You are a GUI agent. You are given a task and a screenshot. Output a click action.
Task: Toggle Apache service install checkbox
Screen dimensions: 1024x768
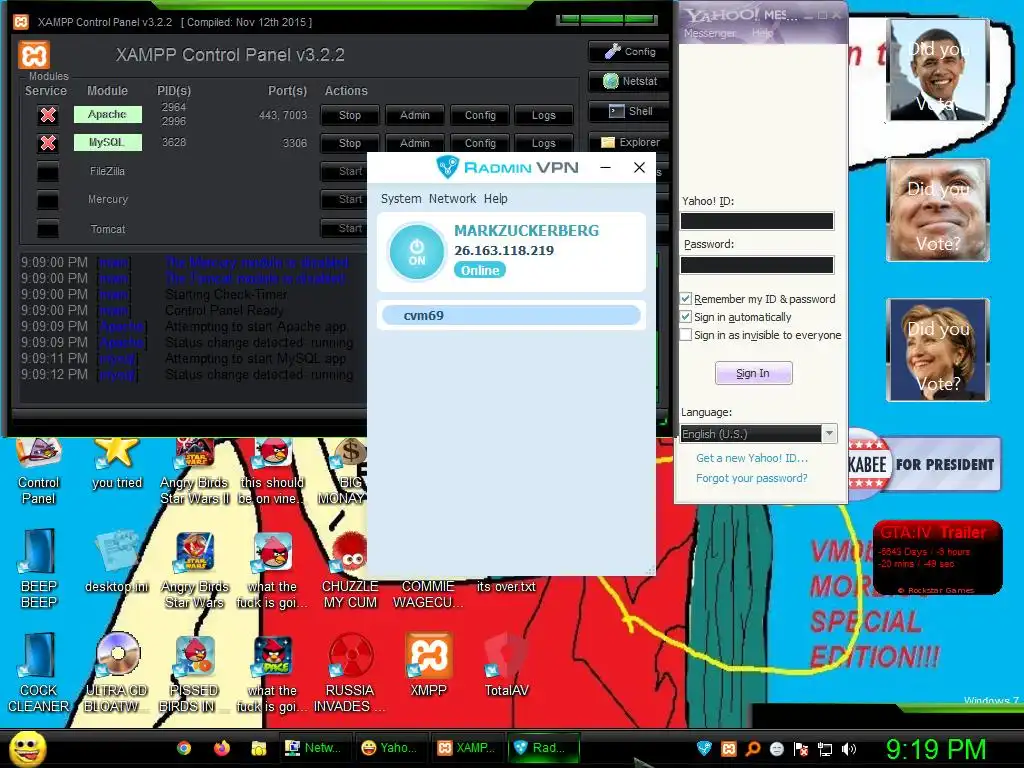pyautogui.click(x=48, y=115)
